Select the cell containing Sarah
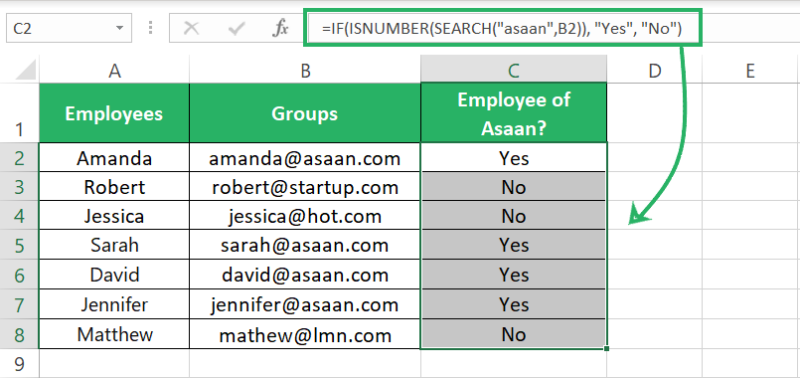The width and height of the screenshot is (800, 378). [114, 245]
